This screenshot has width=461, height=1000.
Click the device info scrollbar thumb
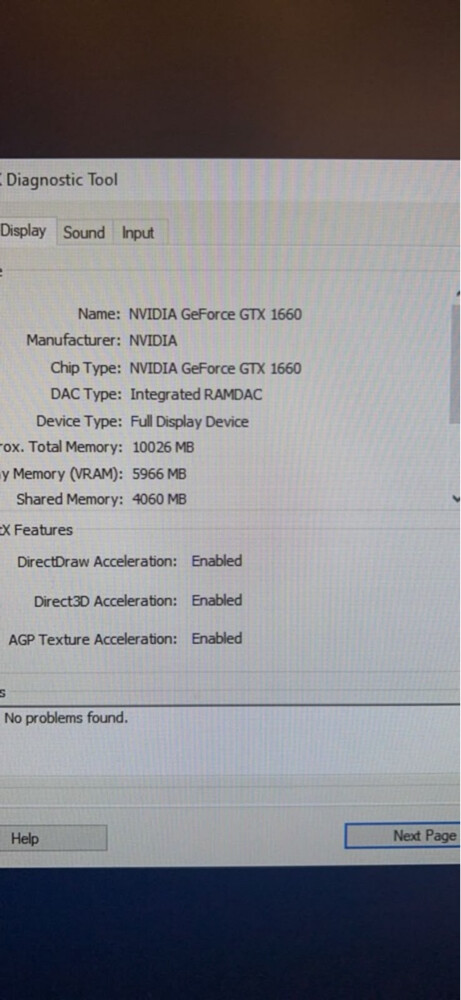455,364
